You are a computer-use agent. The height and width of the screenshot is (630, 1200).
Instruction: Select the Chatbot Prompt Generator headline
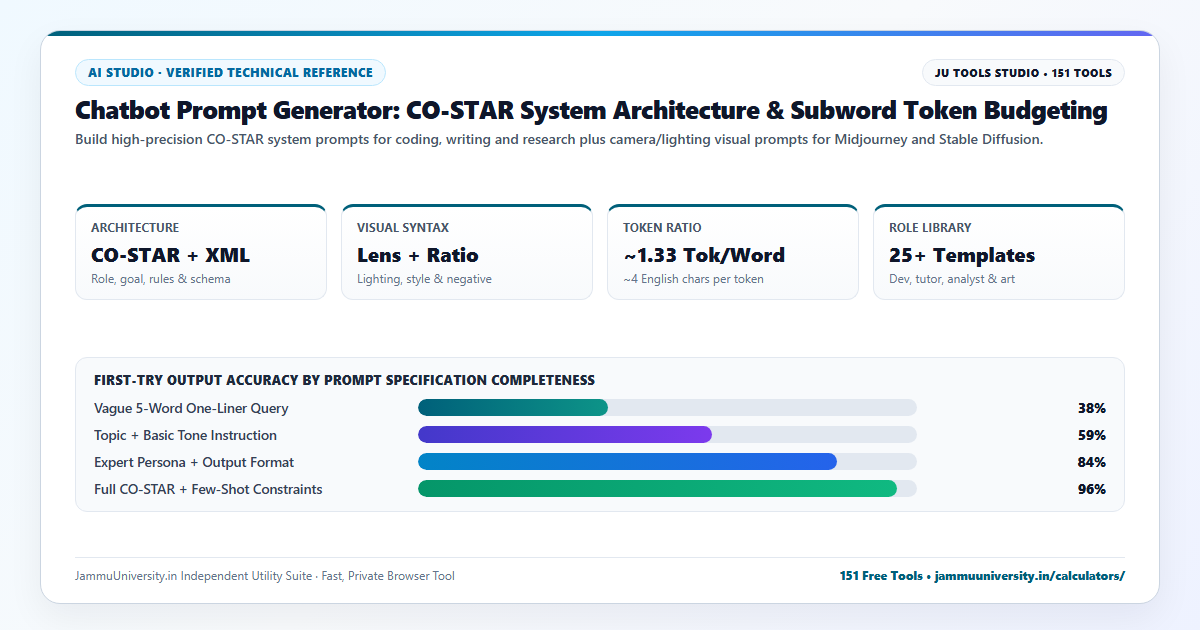point(591,110)
